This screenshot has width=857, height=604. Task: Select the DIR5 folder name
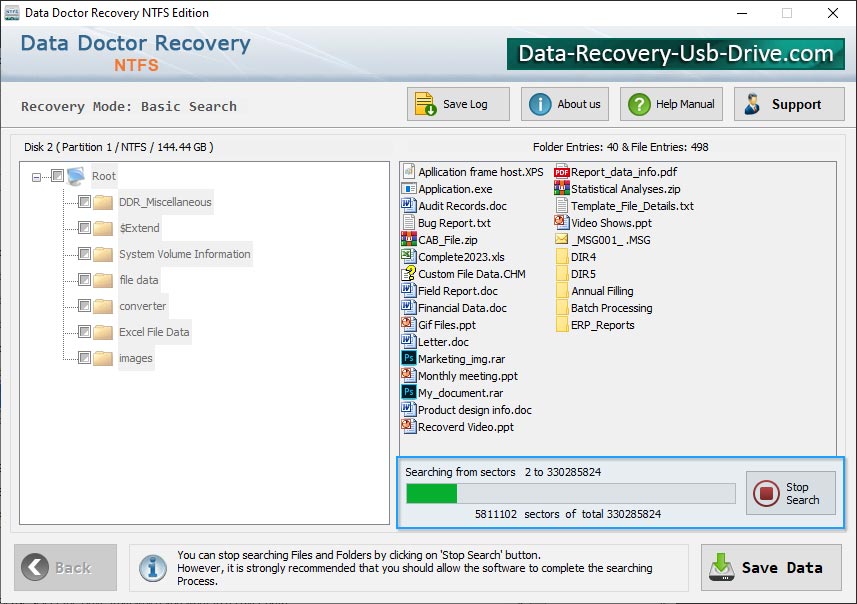tap(583, 273)
